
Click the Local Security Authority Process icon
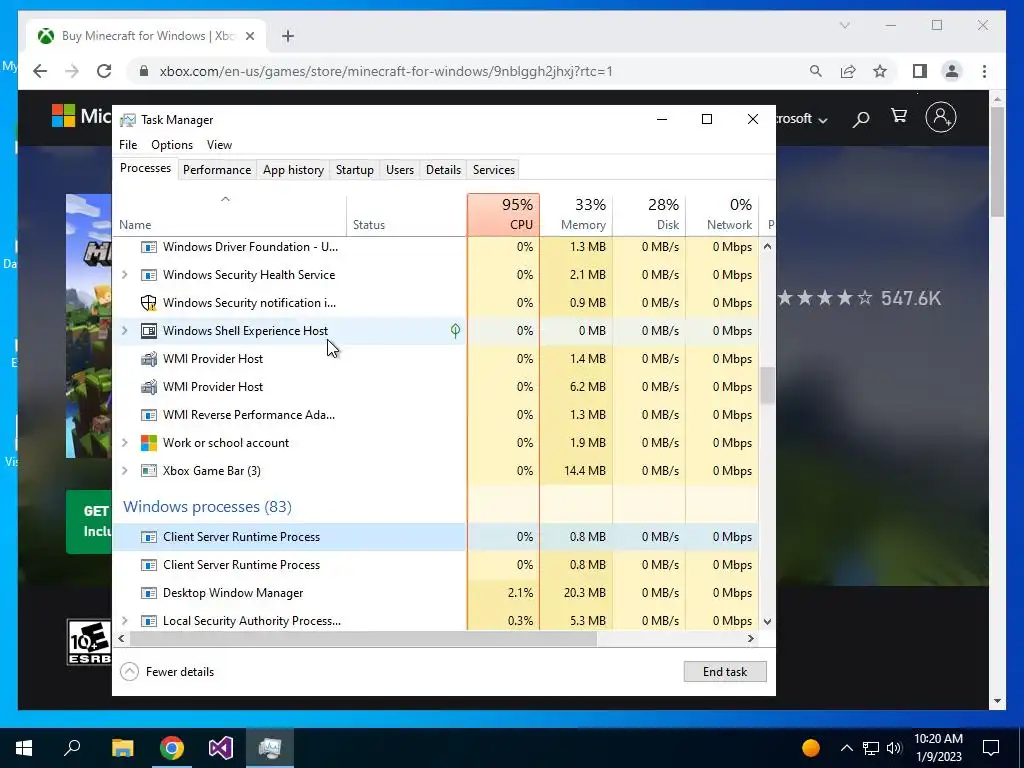[x=149, y=621]
